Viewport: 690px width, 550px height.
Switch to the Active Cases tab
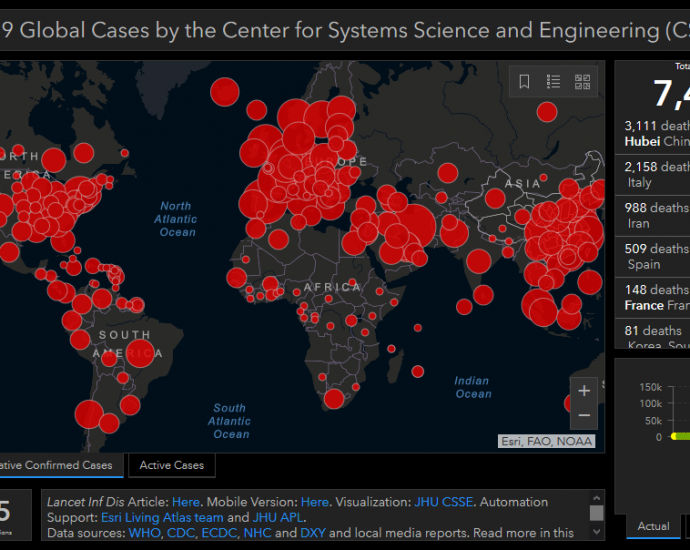(172, 465)
